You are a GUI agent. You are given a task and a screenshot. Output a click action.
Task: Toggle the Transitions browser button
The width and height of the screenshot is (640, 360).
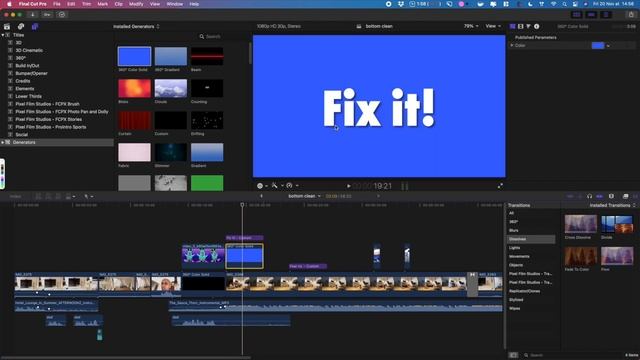(x=636, y=196)
